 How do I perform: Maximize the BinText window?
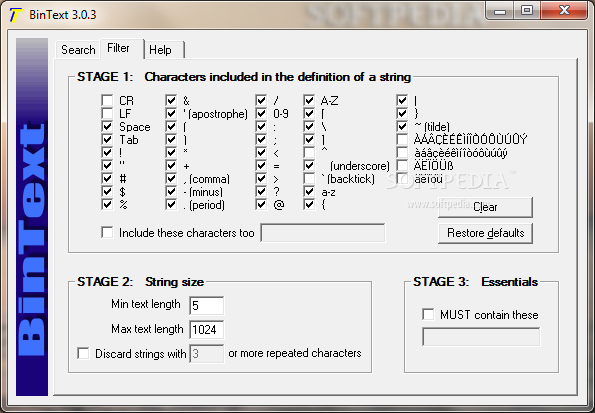pyautogui.click(x=527, y=10)
